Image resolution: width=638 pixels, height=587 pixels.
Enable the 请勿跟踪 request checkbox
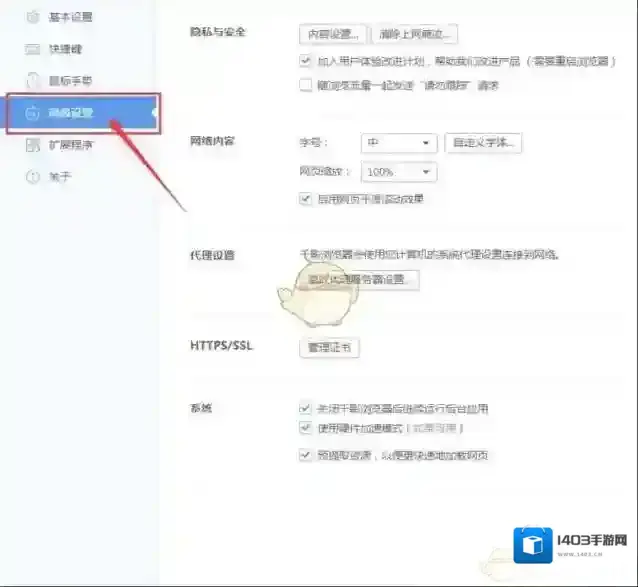[x=305, y=85]
